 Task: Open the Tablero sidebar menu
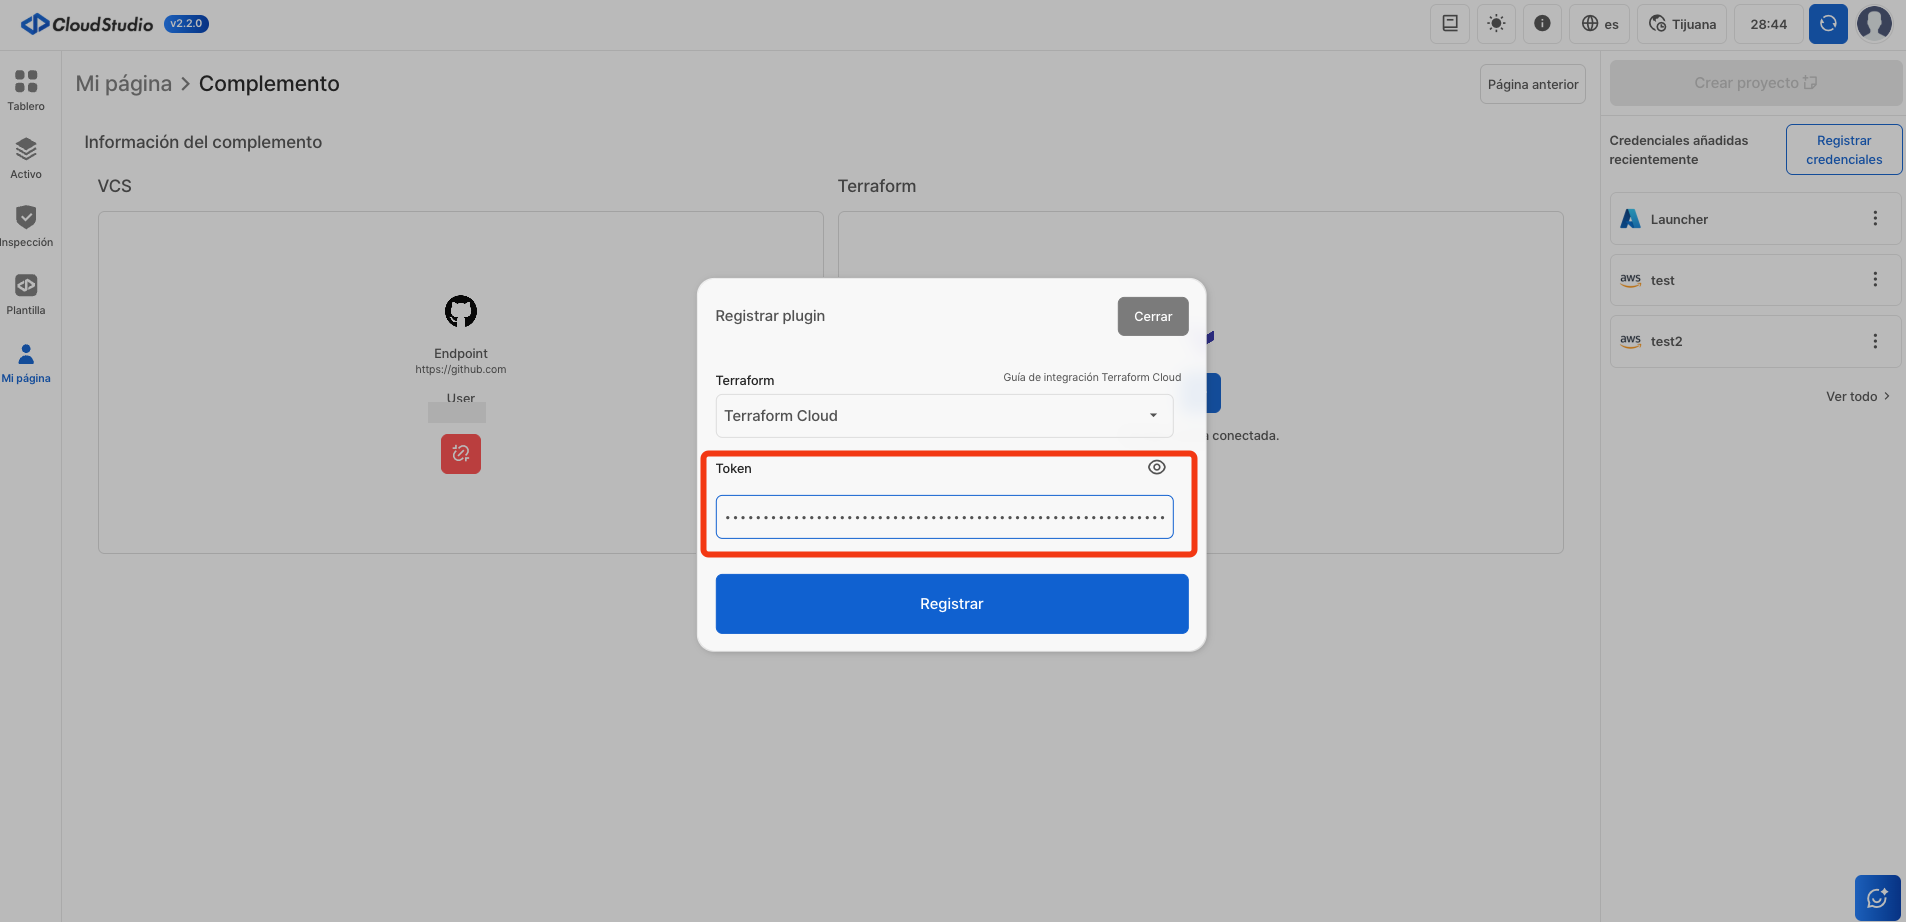click(x=26, y=90)
